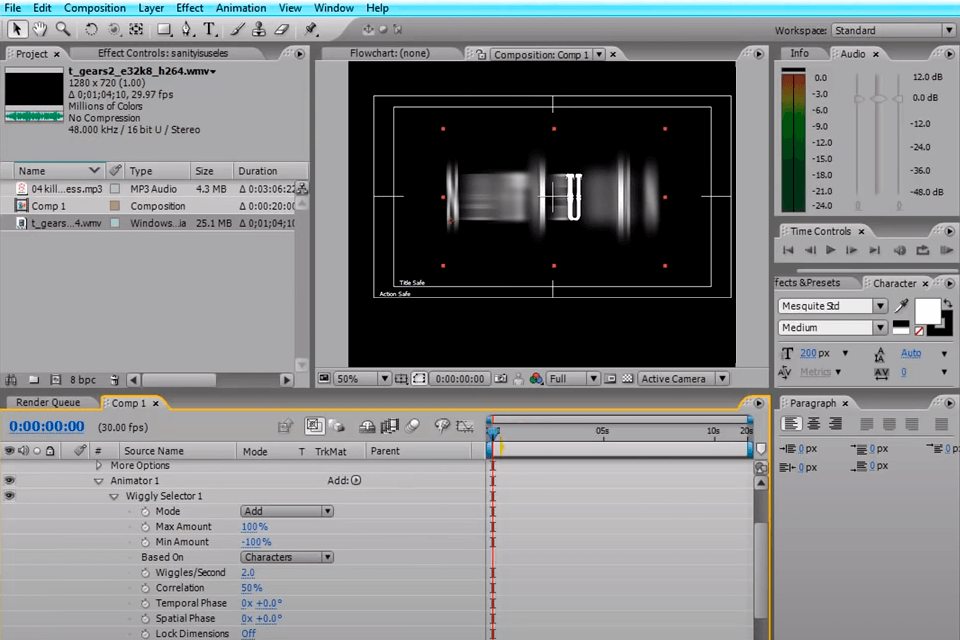960x640 pixels.
Task: Open the Based On Characters dropdown
Action: click(x=286, y=557)
